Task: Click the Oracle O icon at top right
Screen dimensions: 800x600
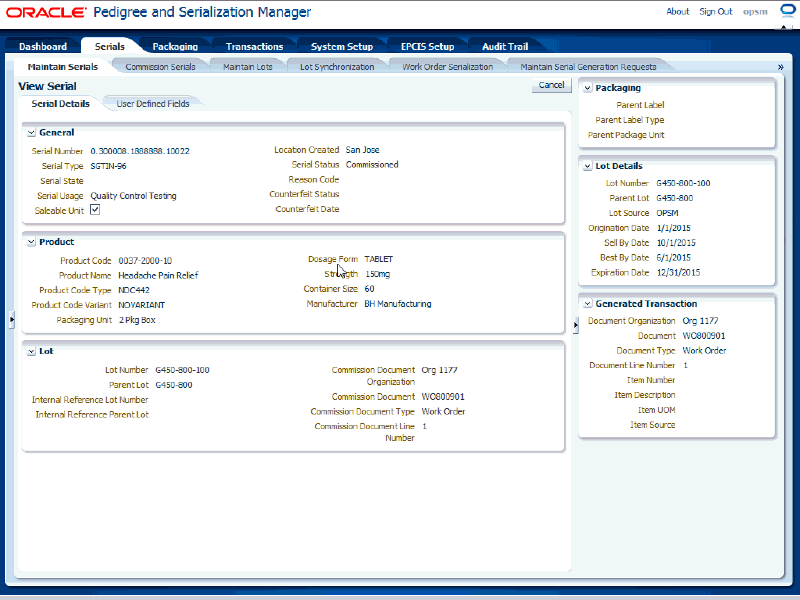Action: pos(788,10)
